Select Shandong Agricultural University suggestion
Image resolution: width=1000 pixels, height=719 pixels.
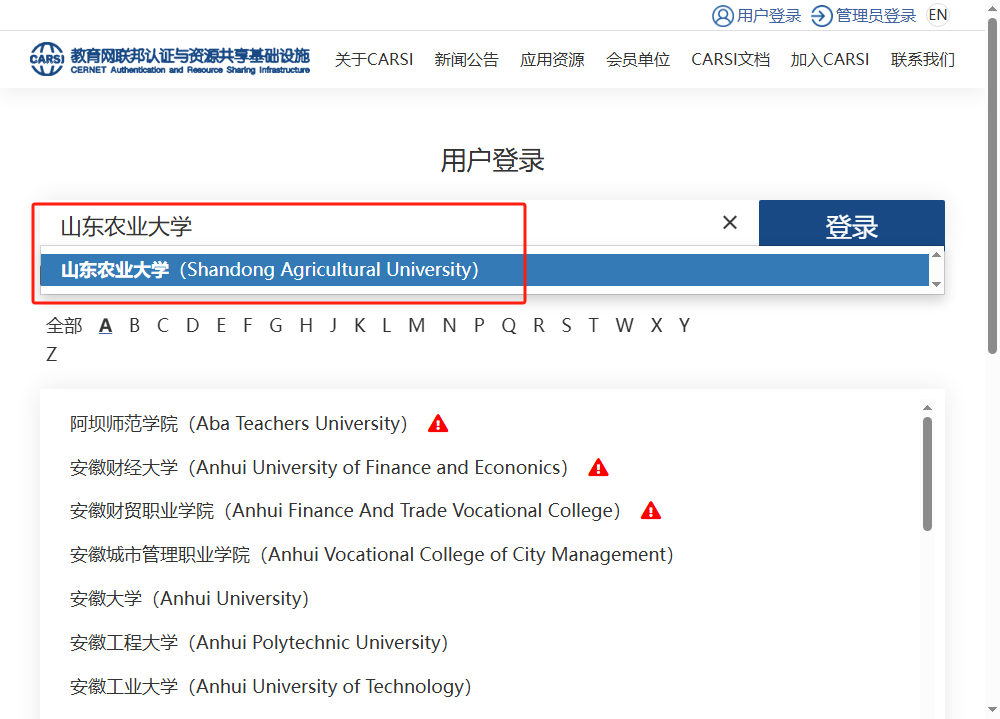click(270, 270)
